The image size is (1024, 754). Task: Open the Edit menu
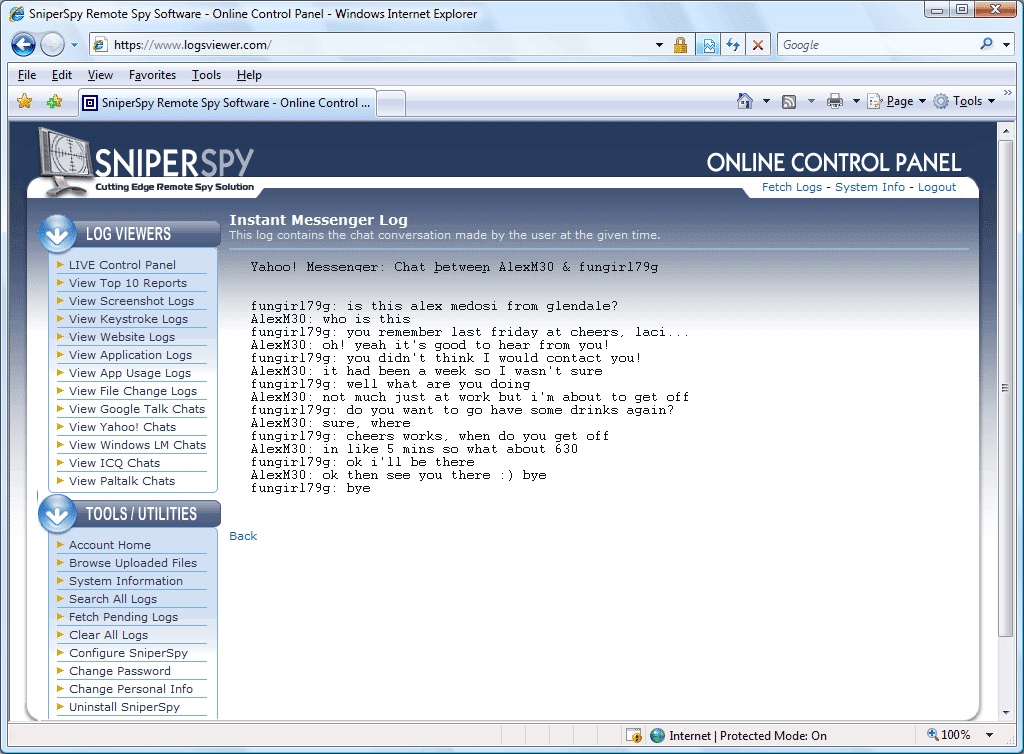[x=62, y=75]
